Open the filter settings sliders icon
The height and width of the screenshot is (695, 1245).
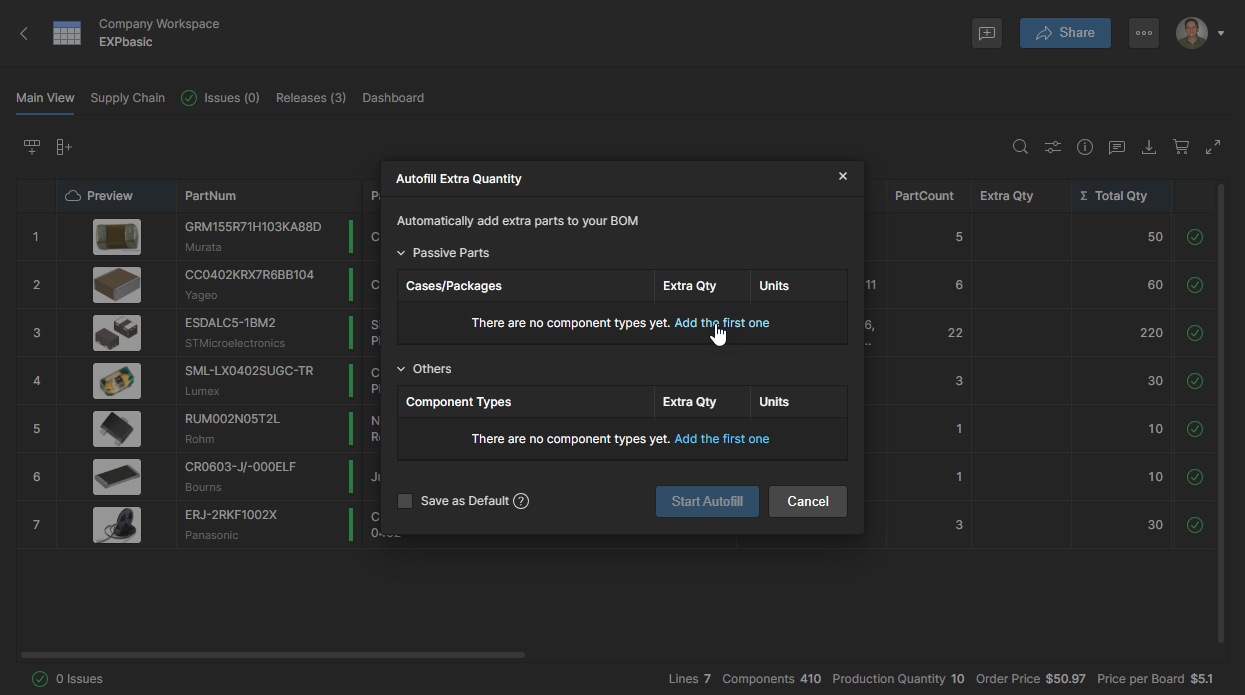point(1053,147)
